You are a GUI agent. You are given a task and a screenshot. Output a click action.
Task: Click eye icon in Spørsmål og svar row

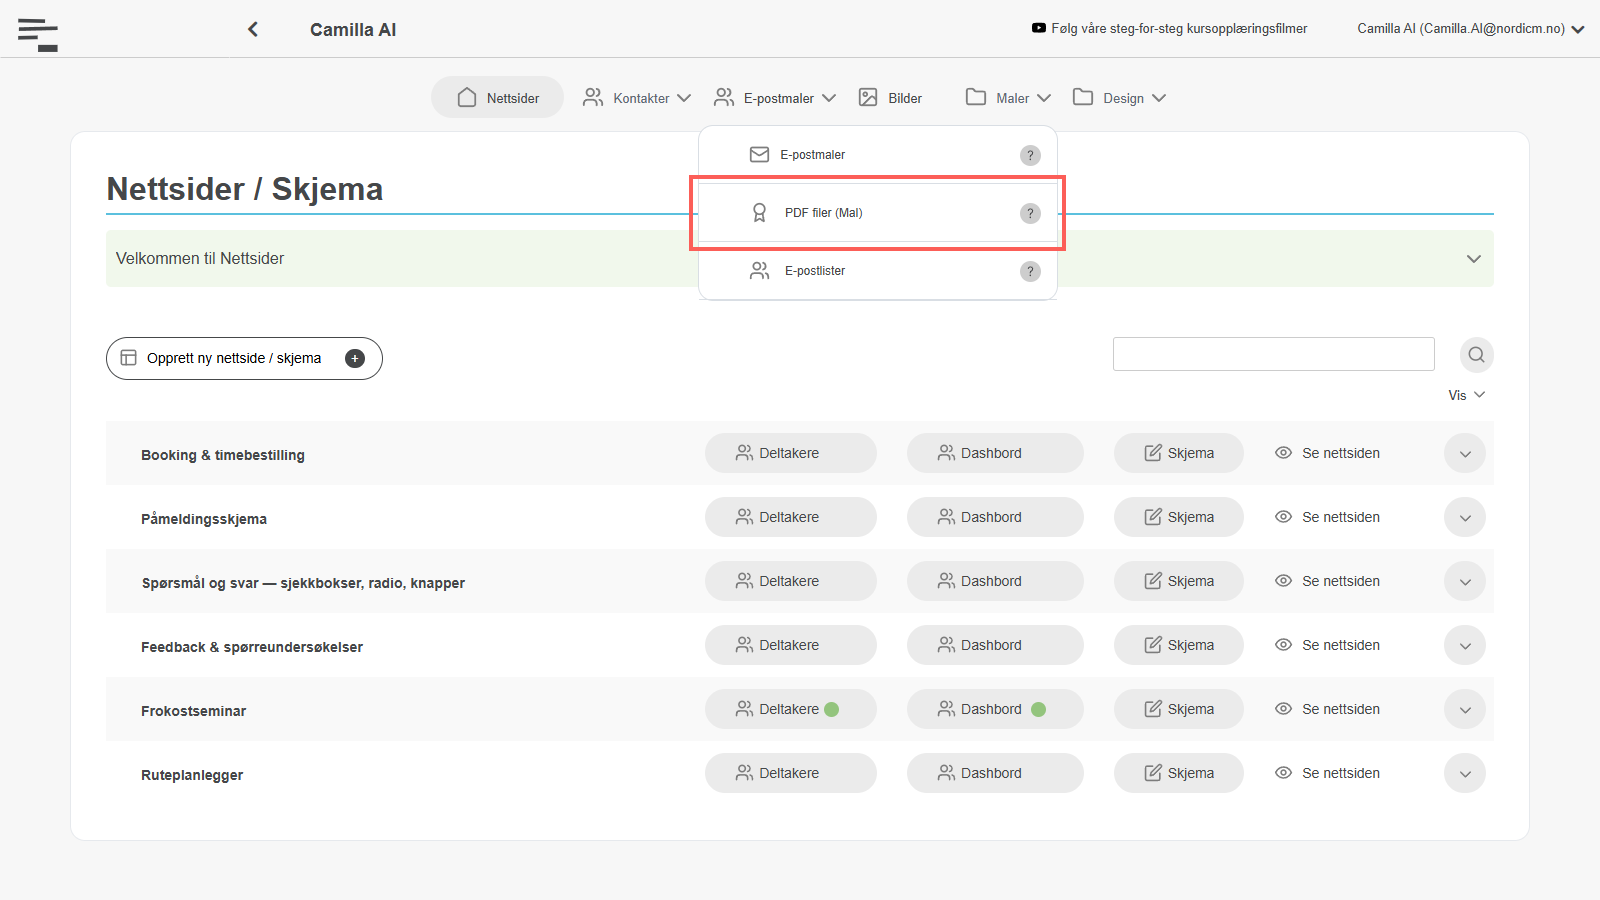tap(1283, 581)
